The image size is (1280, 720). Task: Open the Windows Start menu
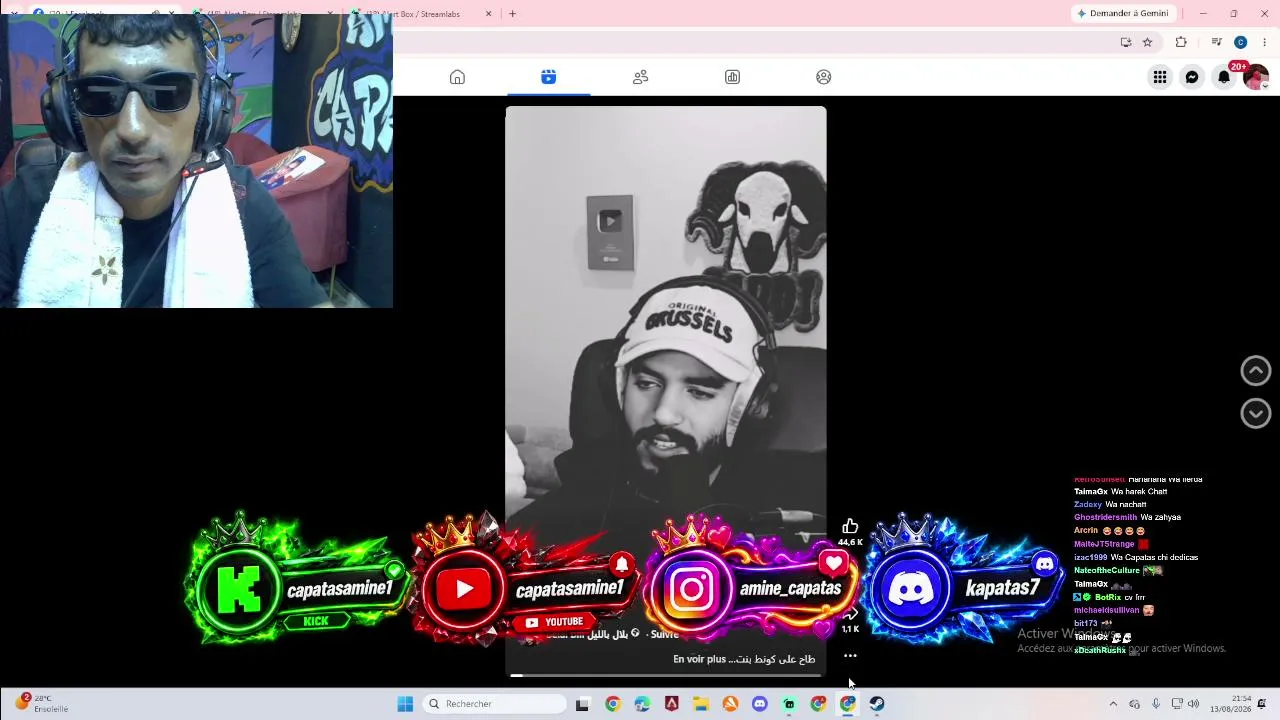405,704
